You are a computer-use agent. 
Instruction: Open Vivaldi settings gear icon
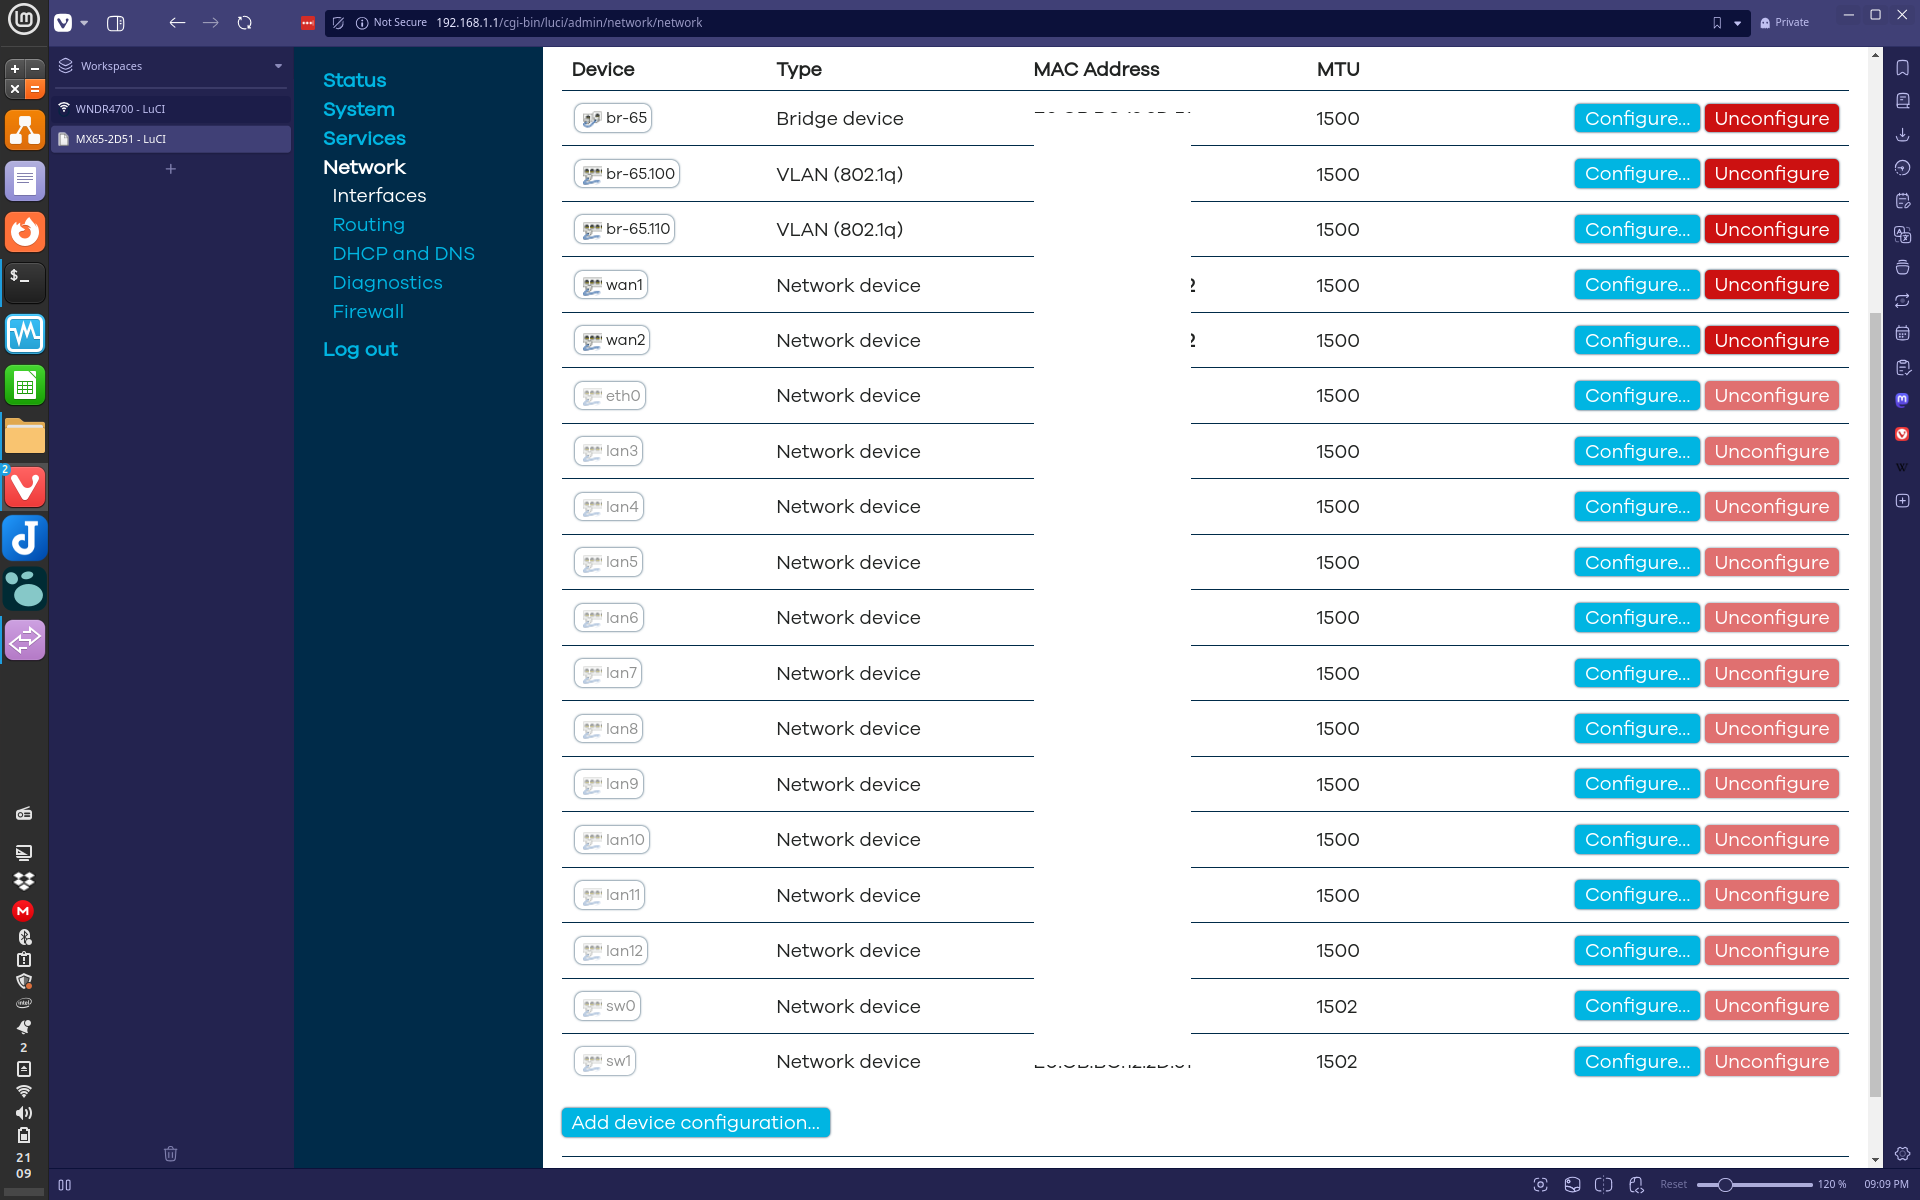pyautogui.click(x=1902, y=1154)
